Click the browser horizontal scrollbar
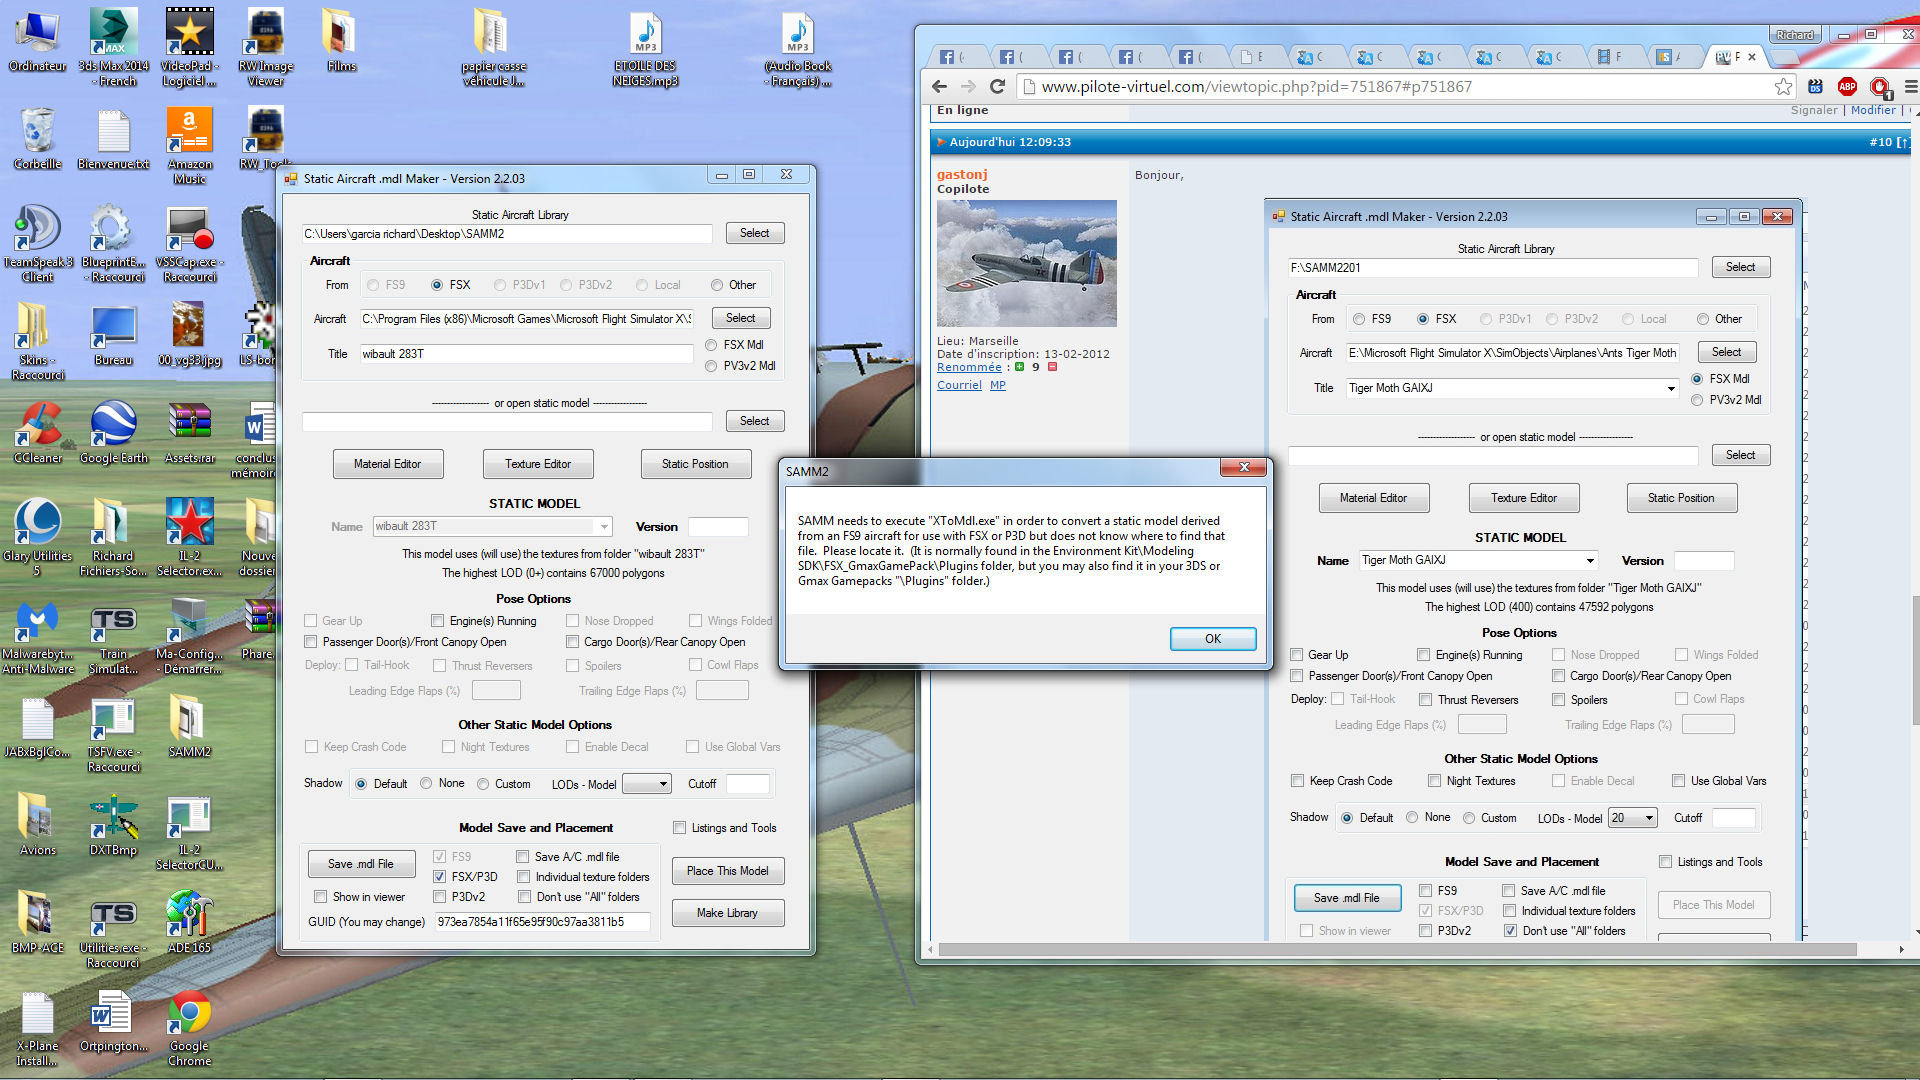The height and width of the screenshot is (1080, 1920). [x=1396, y=949]
